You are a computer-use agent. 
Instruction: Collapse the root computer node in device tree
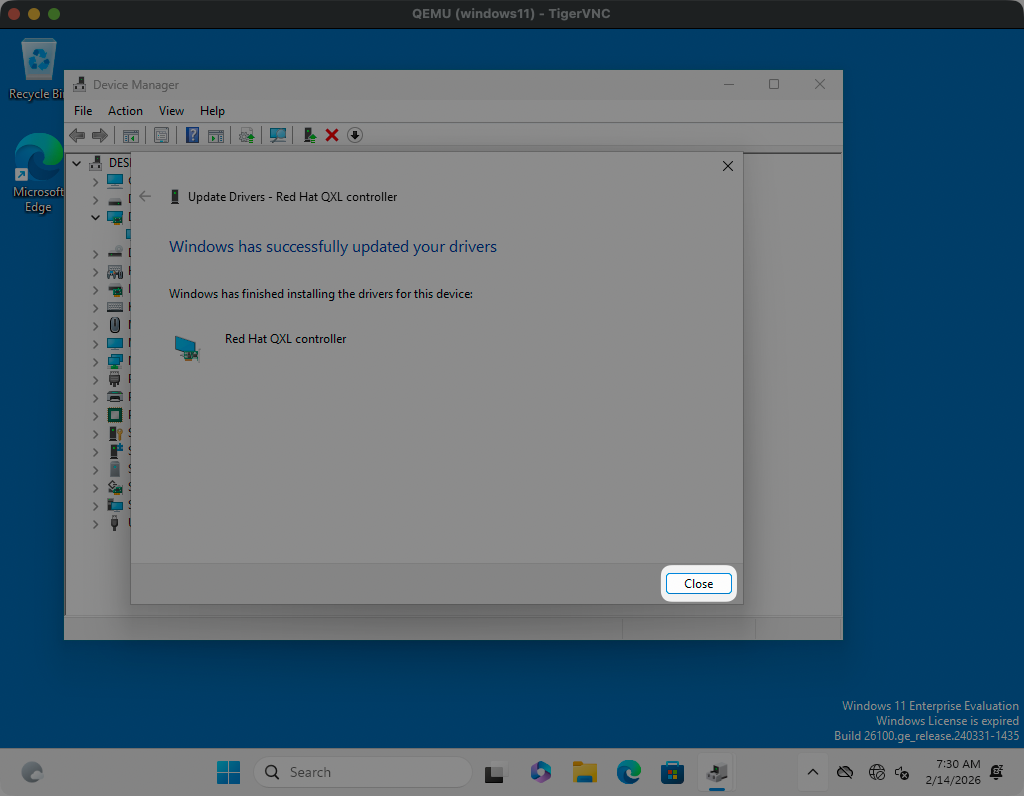[x=77, y=162]
